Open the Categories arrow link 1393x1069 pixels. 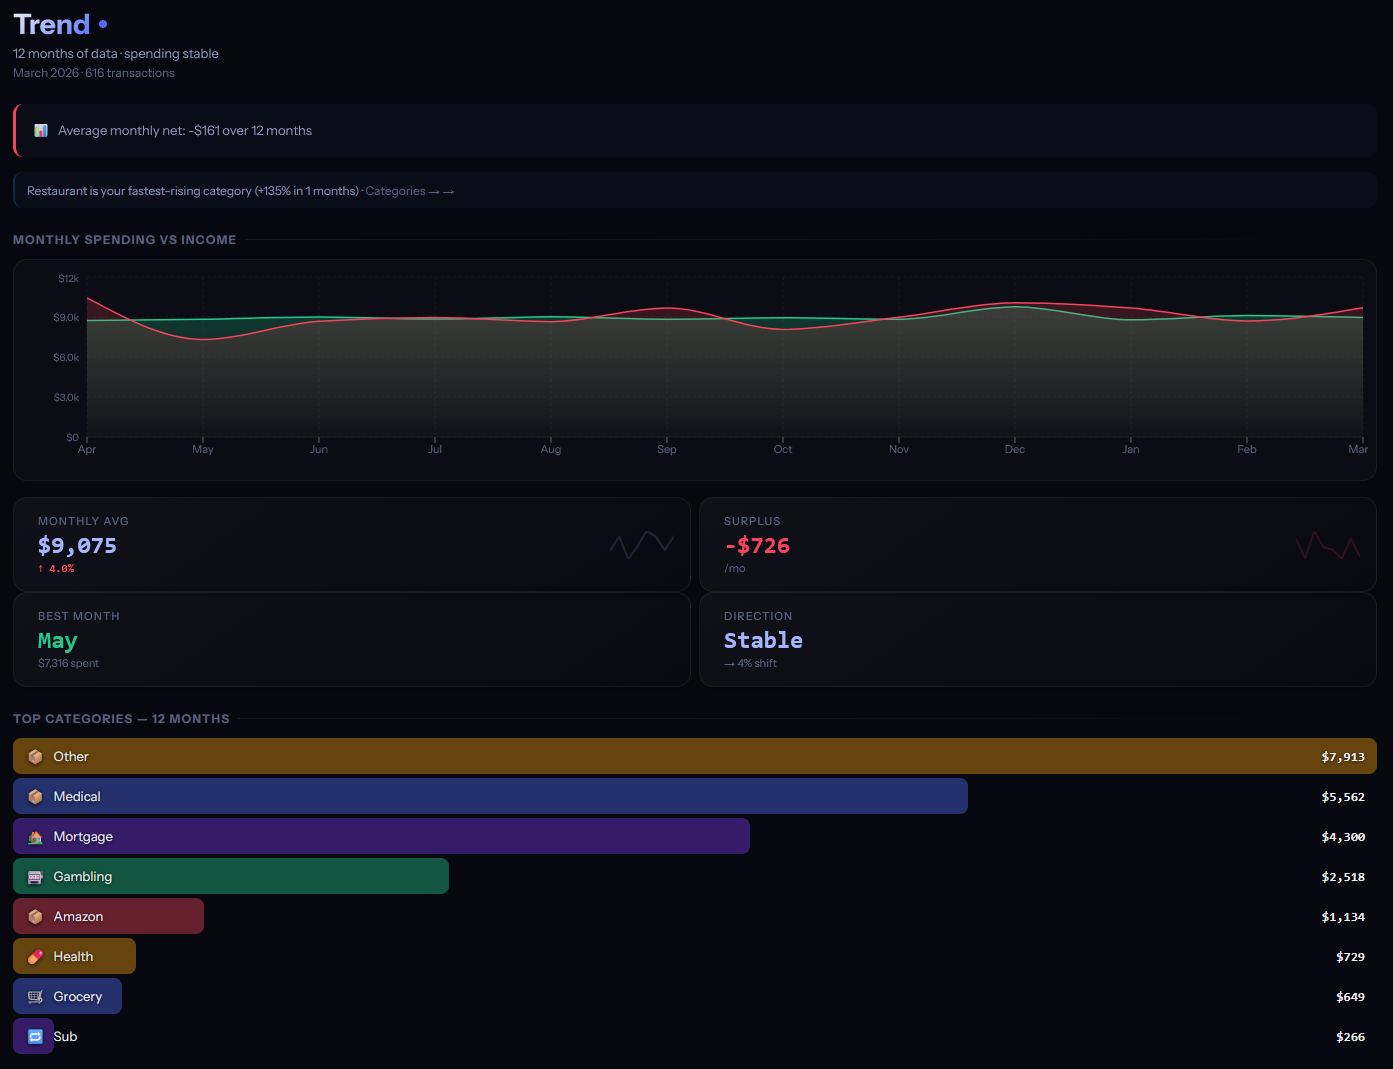tap(409, 190)
